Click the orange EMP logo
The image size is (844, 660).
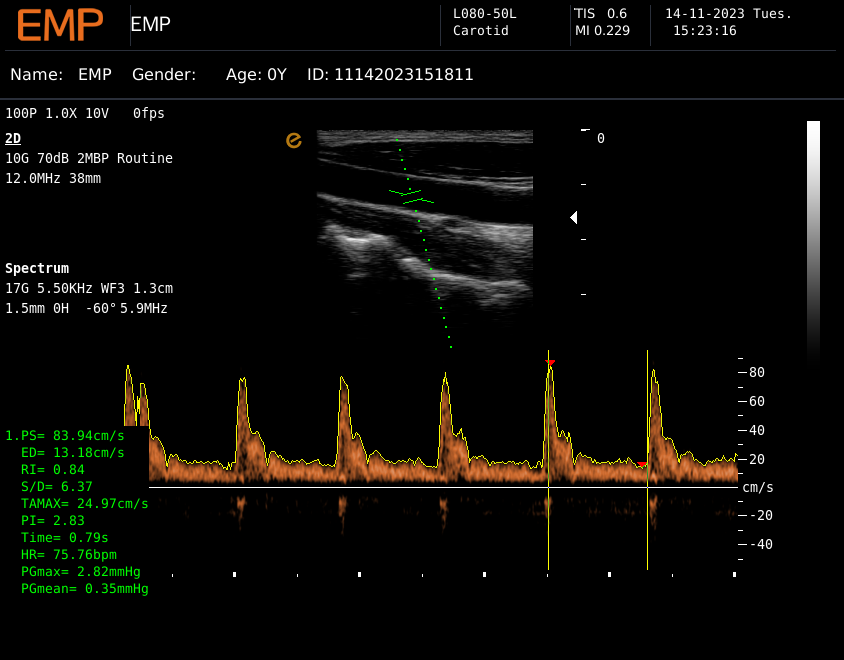click(60, 25)
